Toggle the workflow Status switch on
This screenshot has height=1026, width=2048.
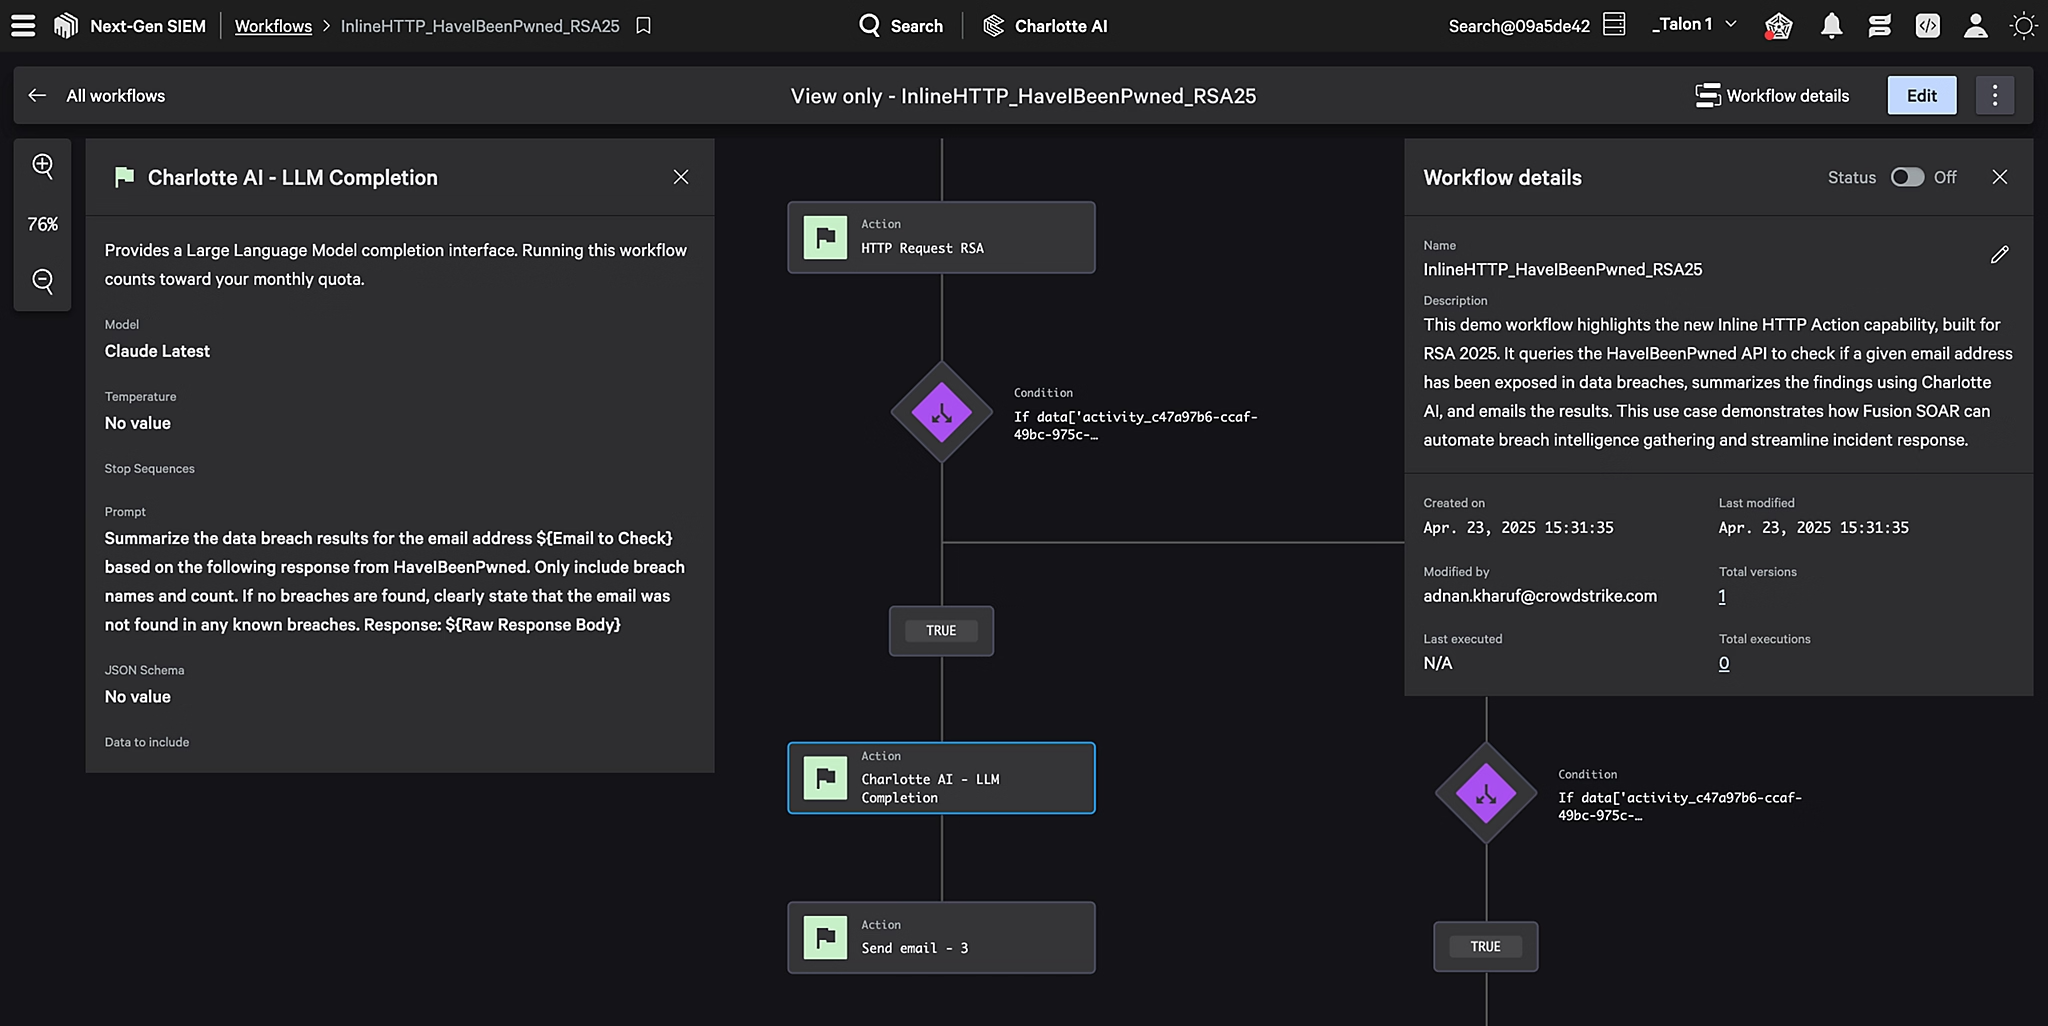click(x=1907, y=177)
